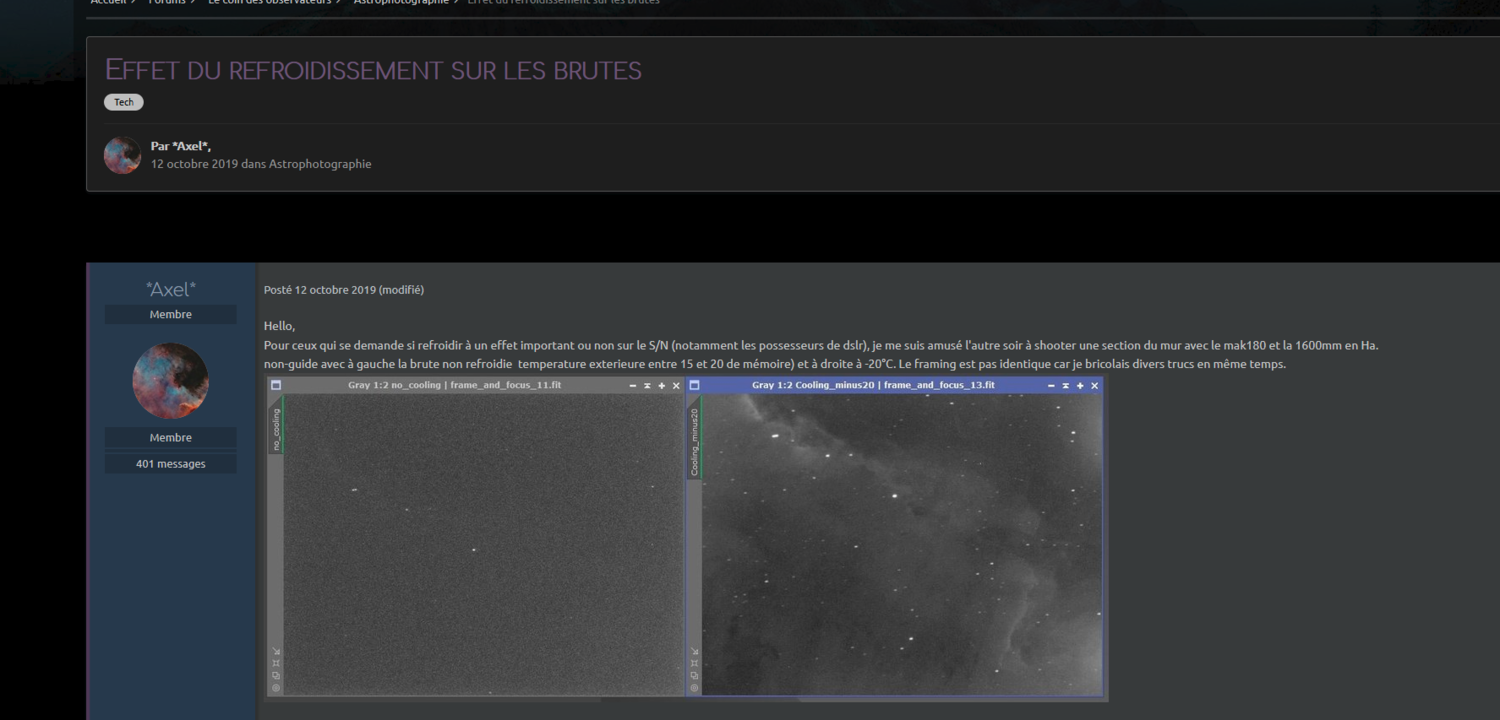
Task: Click the four-corner fit icon in Cooling_minus20 window
Action: [695, 663]
